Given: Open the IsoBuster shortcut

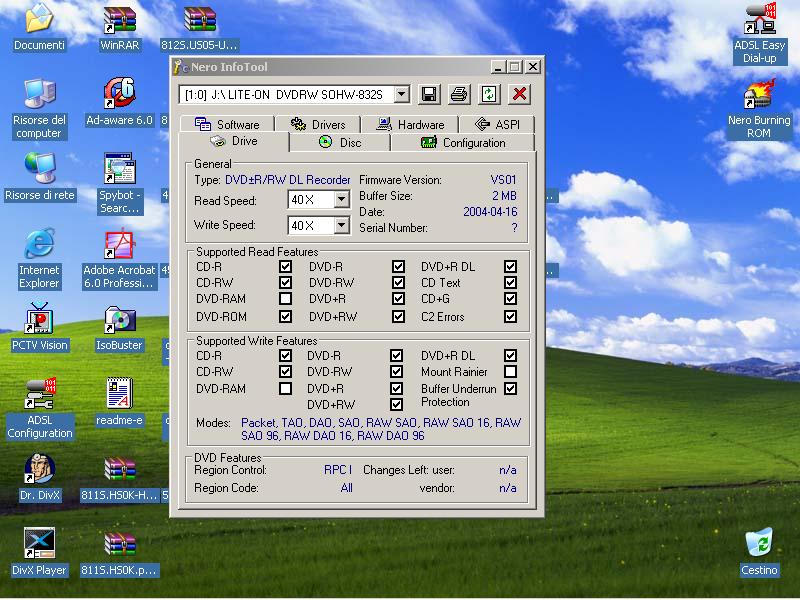Looking at the screenshot, I should 119,327.
